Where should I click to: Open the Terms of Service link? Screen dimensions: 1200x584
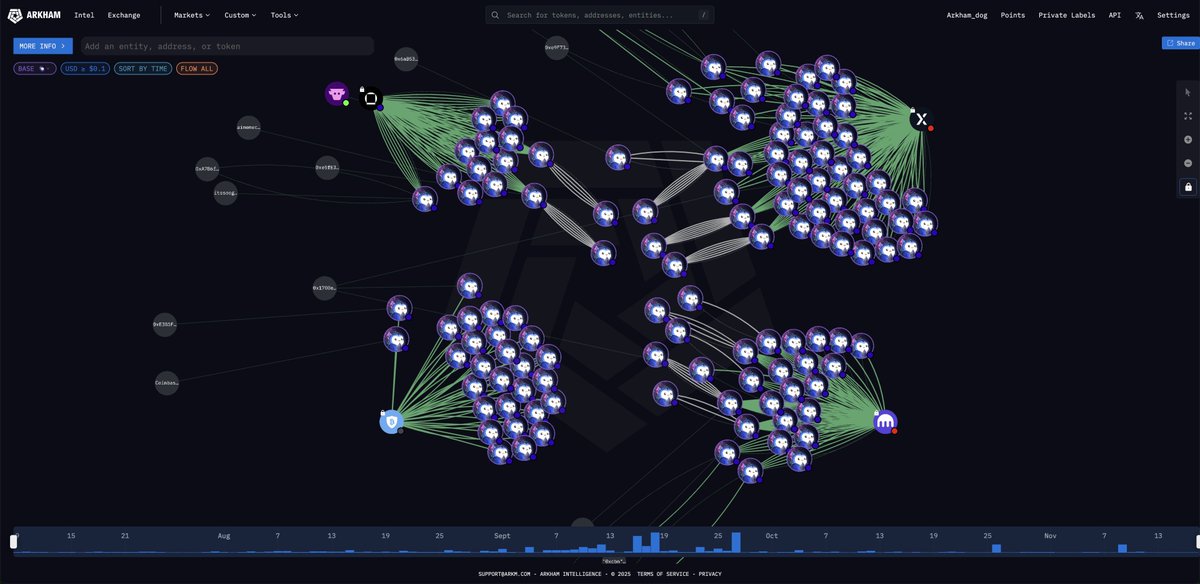tap(665, 574)
